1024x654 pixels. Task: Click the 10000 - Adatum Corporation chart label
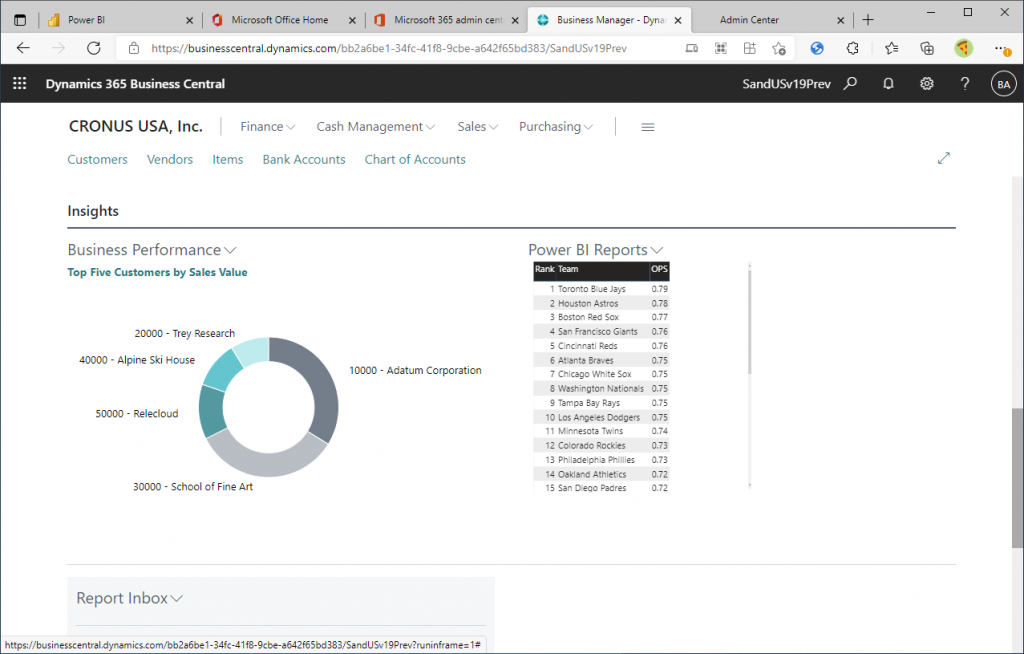(x=415, y=370)
